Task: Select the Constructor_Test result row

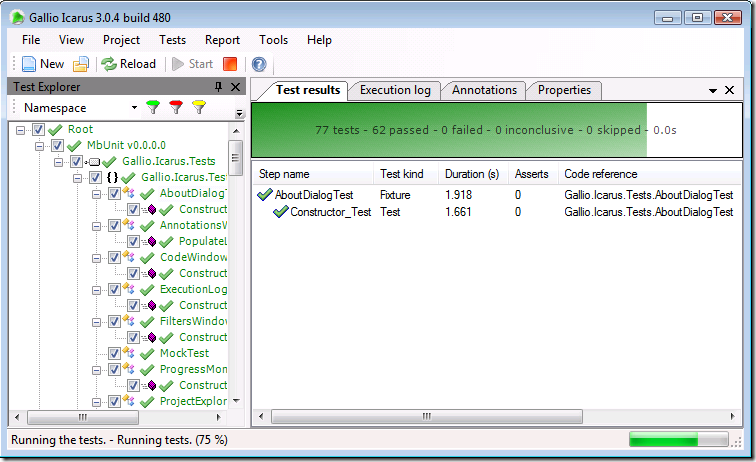Action: (x=330, y=212)
